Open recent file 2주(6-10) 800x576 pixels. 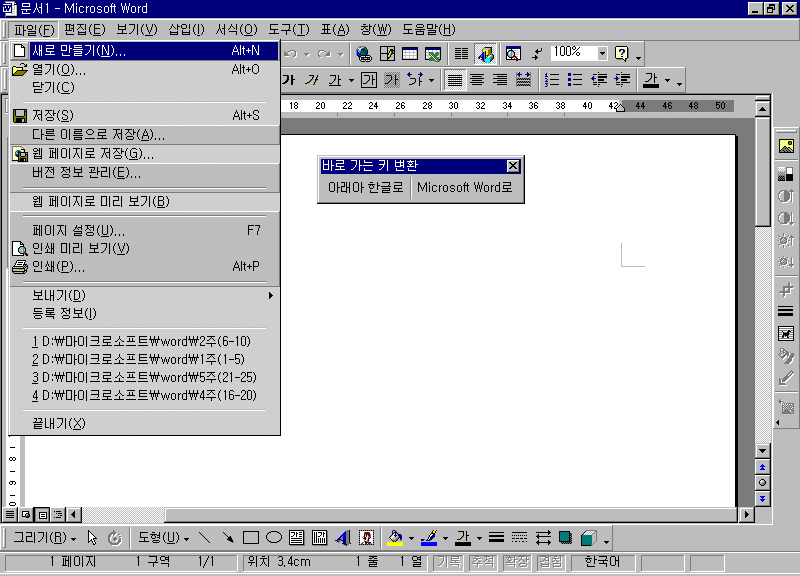(x=144, y=341)
